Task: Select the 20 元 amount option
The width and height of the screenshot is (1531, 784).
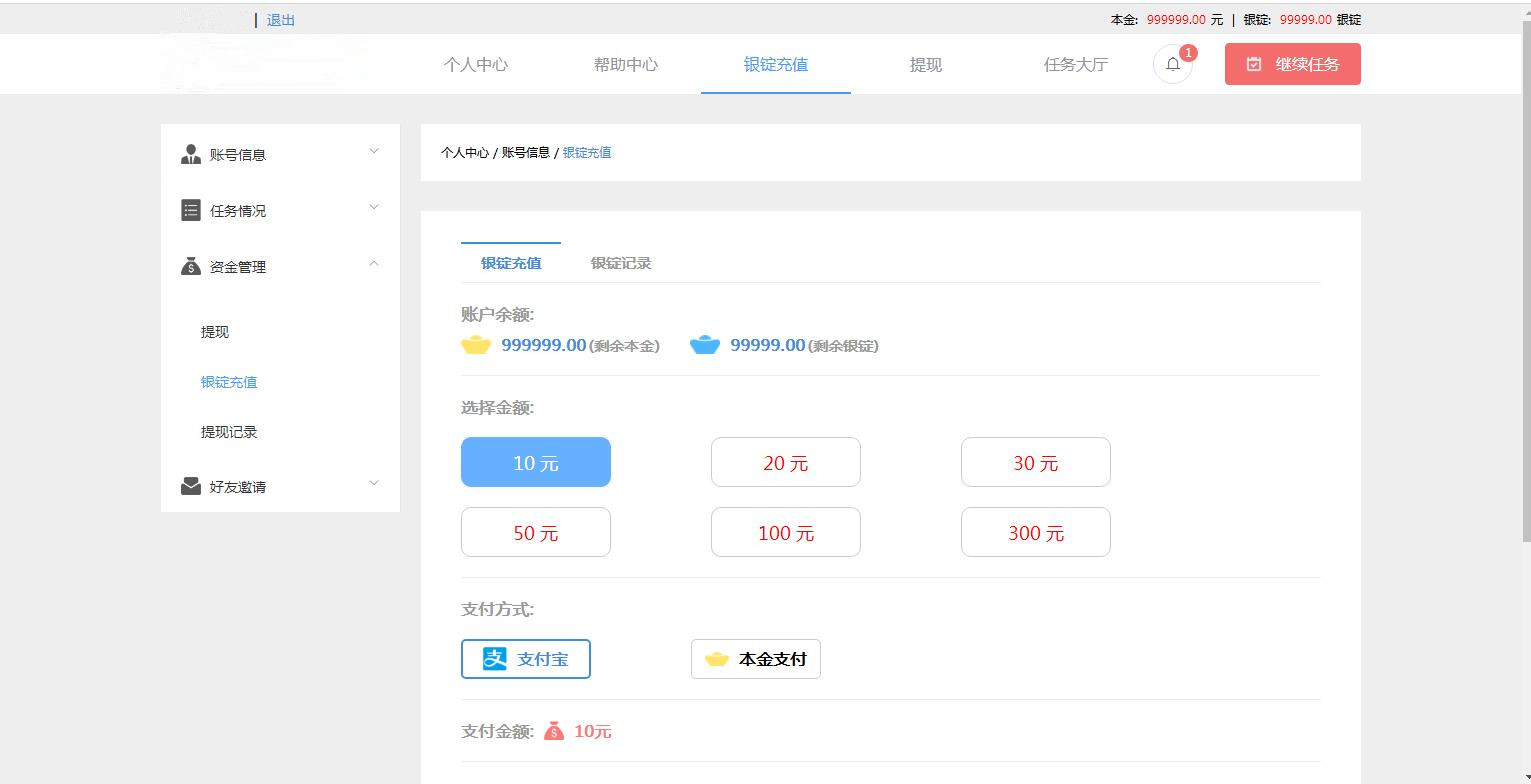Action: (x=786, y=462)
